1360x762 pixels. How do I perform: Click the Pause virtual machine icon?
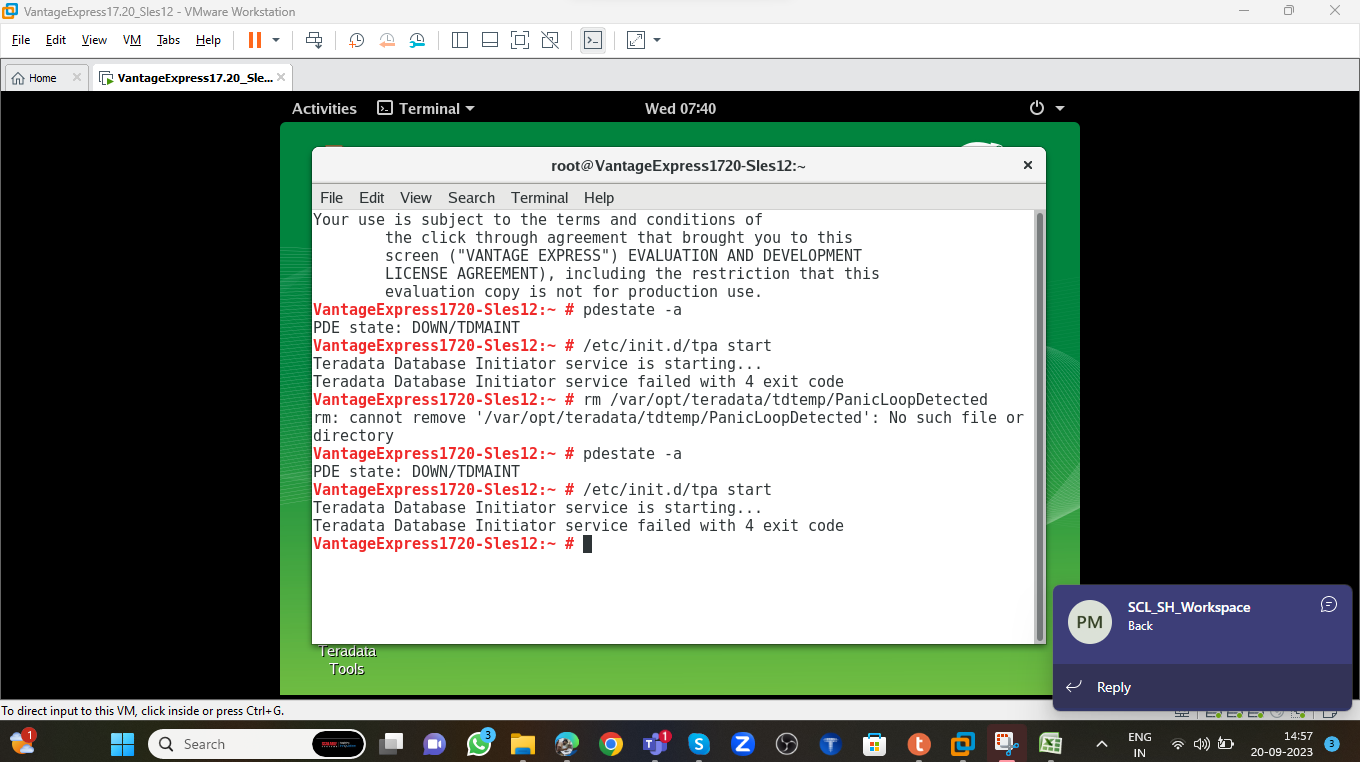click(x=254, y=40)
